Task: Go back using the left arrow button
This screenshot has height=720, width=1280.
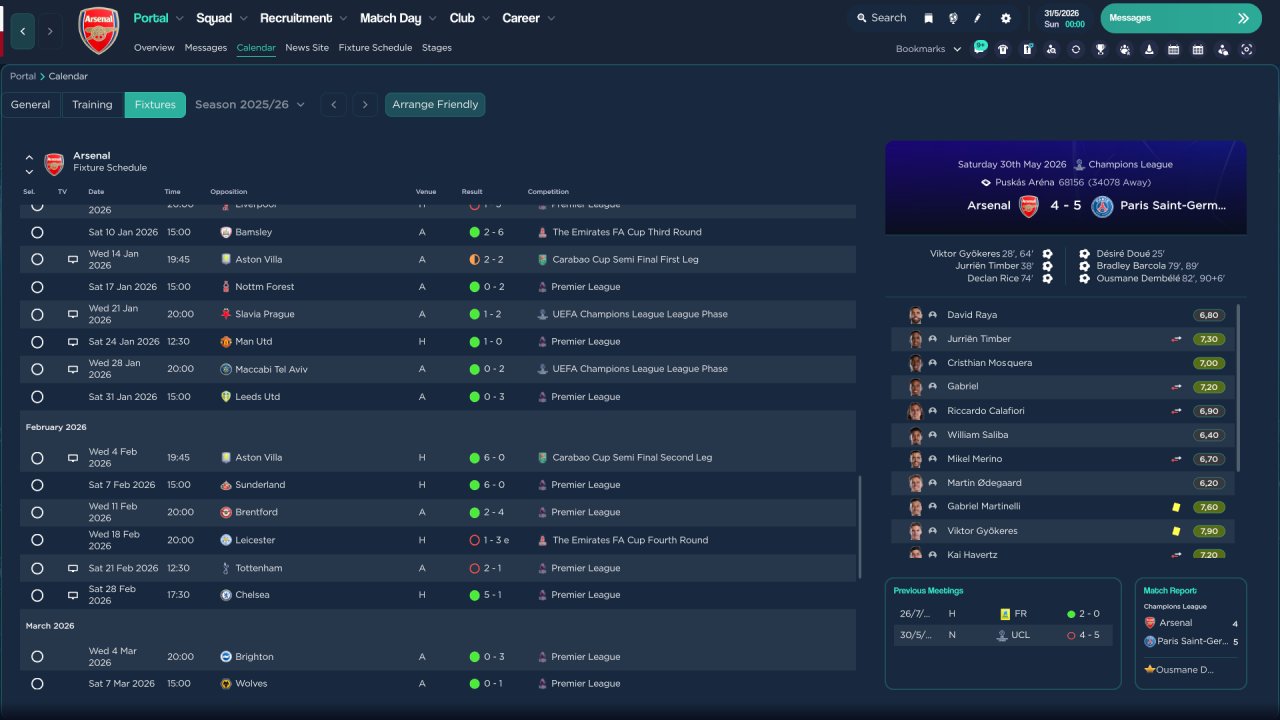Action: tap(23, 31)
